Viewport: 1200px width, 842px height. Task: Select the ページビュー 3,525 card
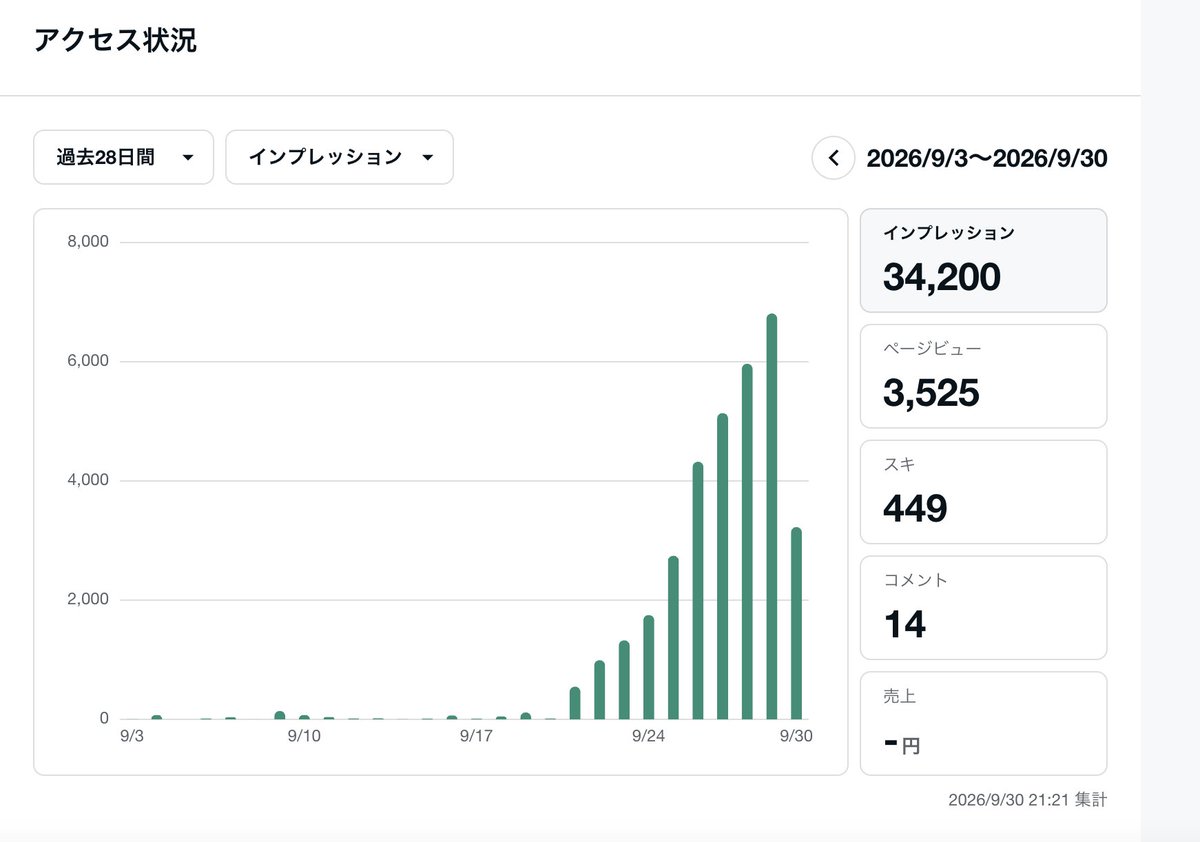pyautogui.click(x=984, y=376)
